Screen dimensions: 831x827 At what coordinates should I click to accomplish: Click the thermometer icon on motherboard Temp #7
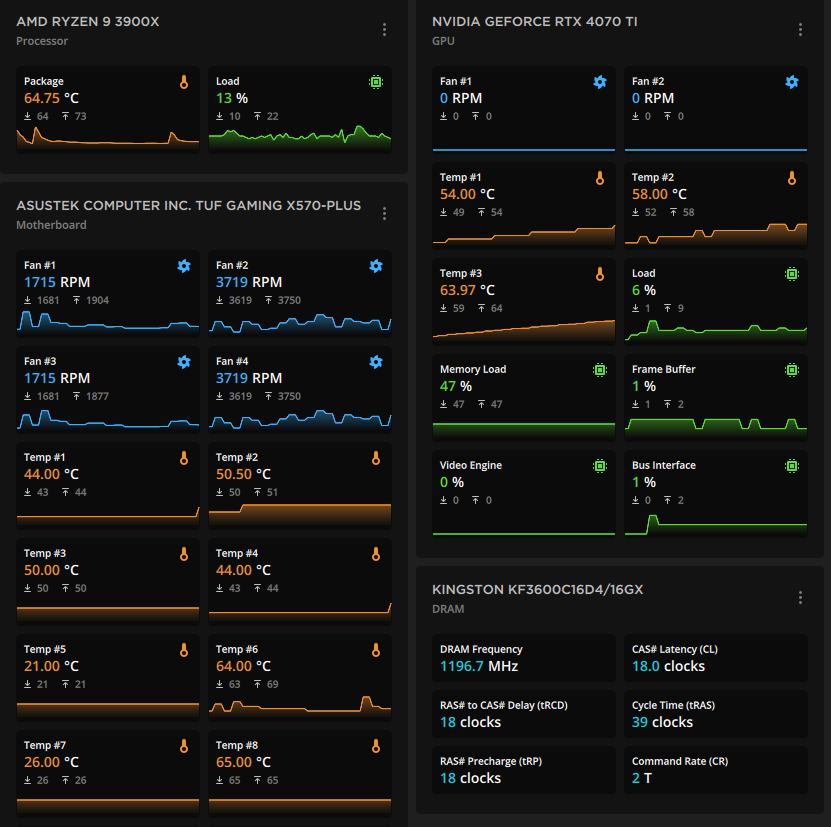(x=184, y=746)
